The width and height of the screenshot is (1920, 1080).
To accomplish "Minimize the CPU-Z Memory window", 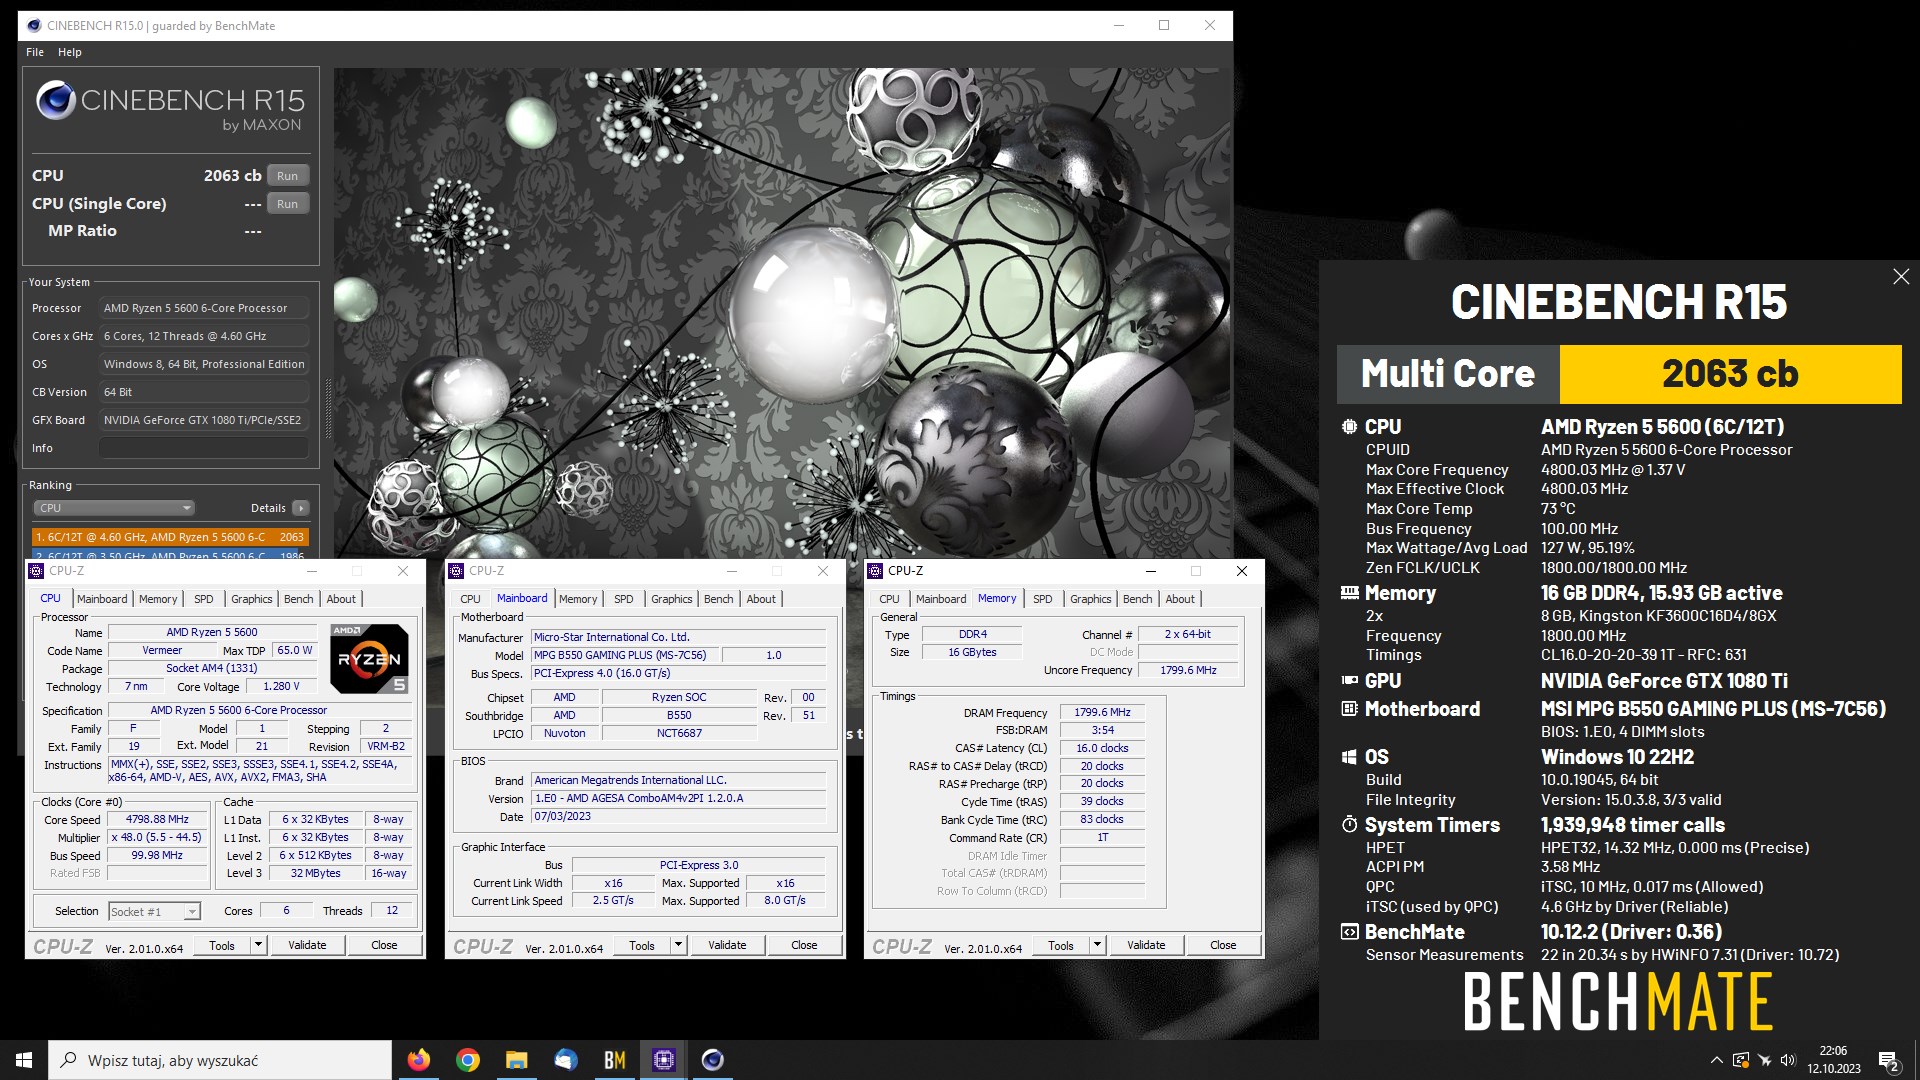I will coord(1150,571).
